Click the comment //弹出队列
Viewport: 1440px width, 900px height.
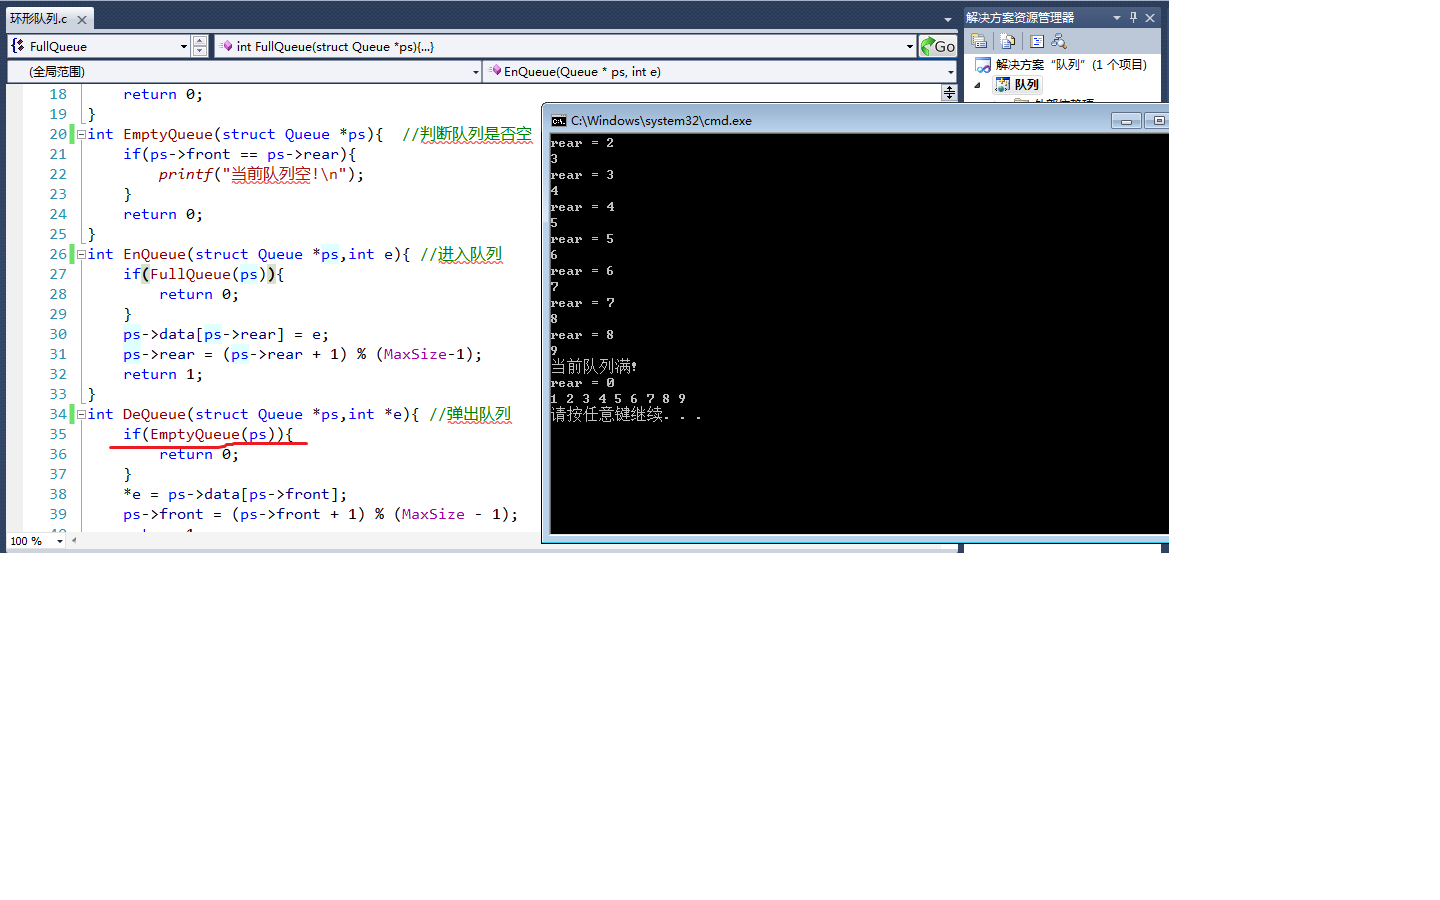(x=470, y=414)
